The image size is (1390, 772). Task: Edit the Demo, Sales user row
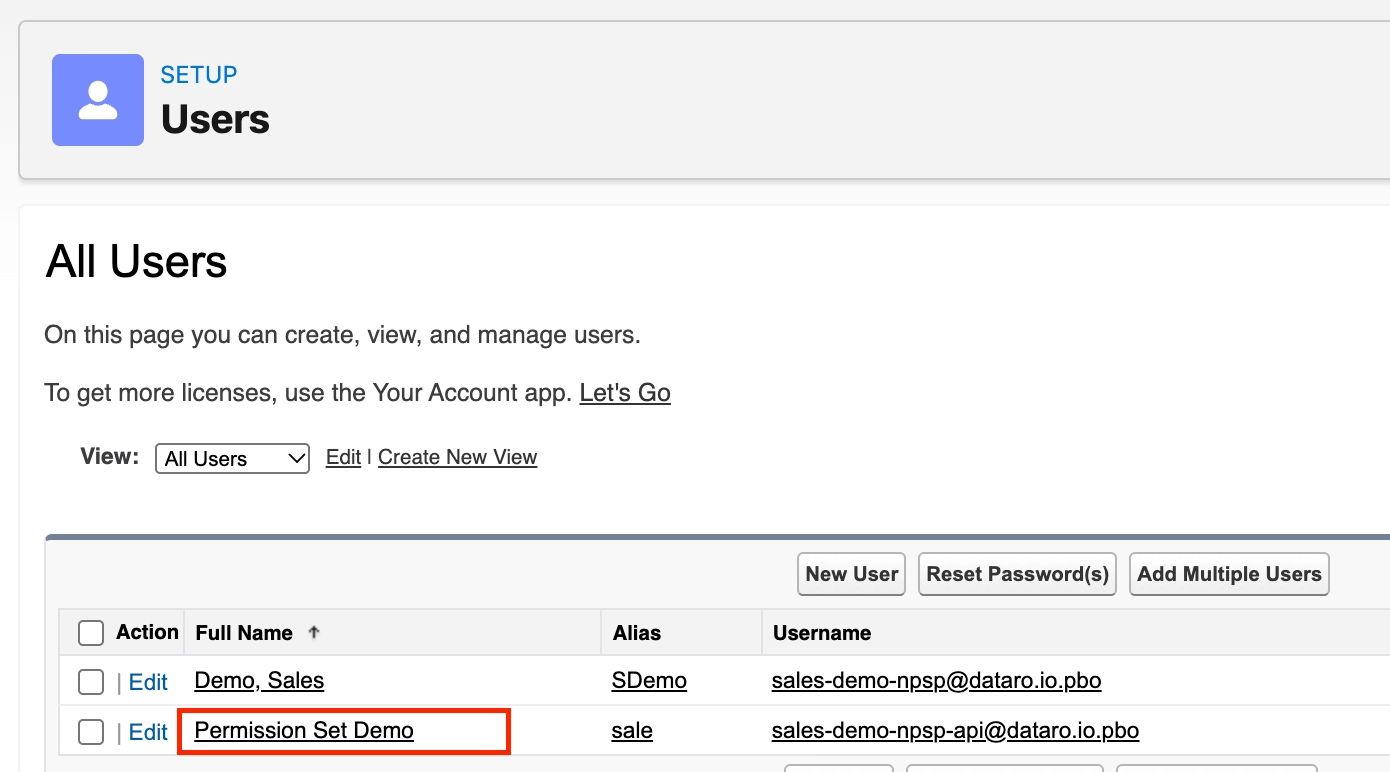tap(148, 682)
